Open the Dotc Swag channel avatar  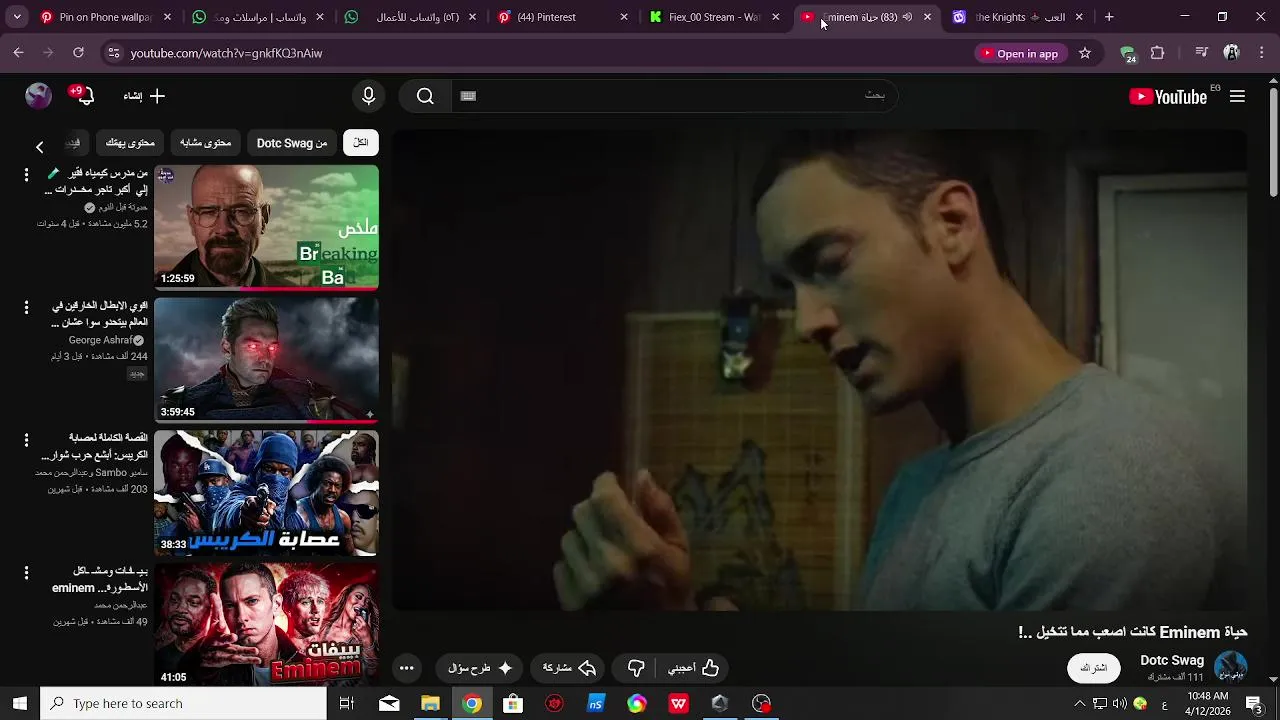[x=1230, y=667]
